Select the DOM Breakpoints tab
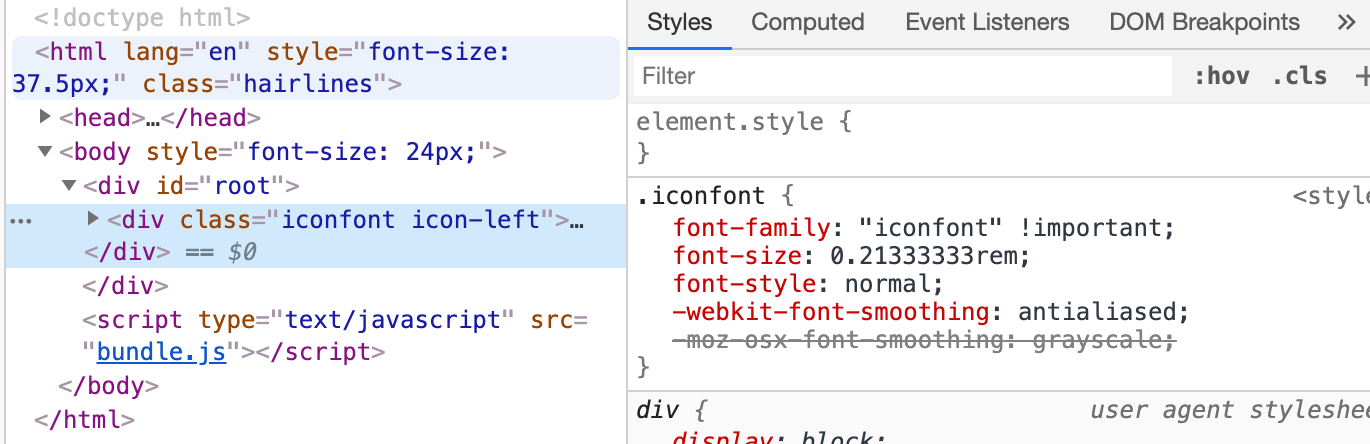The width and height of the screenshot is (1370, 444). point(1204,22)
